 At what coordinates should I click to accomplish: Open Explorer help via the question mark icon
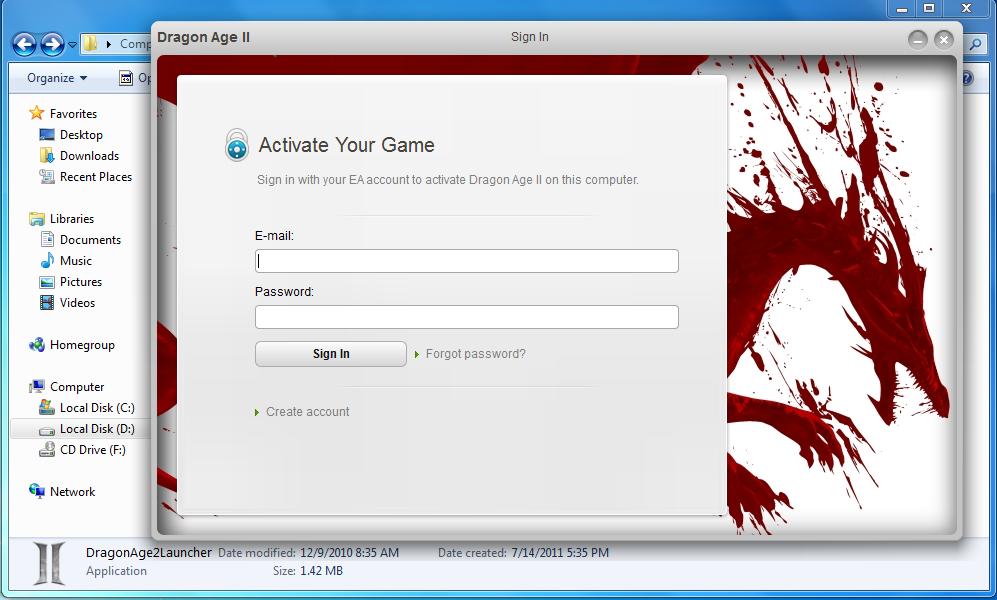click(x=966, y=78)
